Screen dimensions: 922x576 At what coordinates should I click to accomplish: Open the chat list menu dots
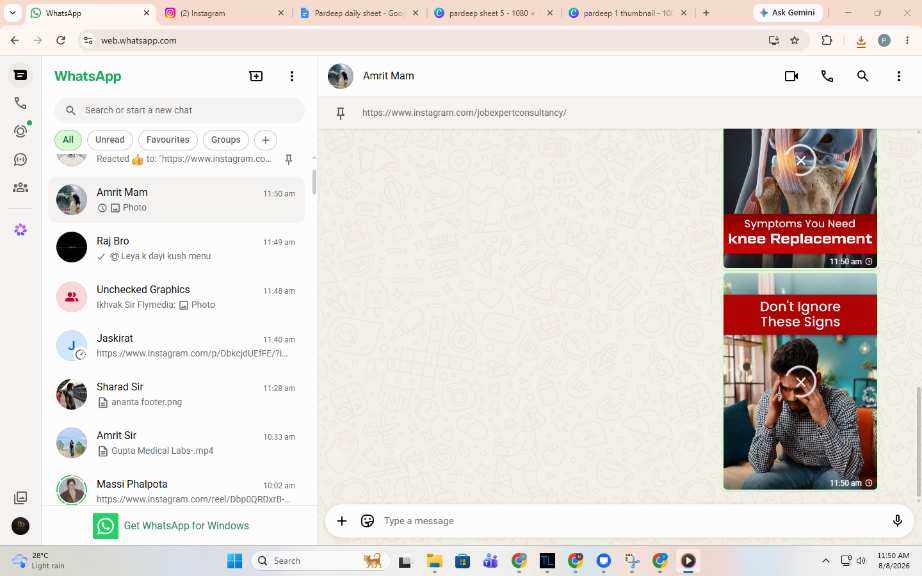click(292, 76)
